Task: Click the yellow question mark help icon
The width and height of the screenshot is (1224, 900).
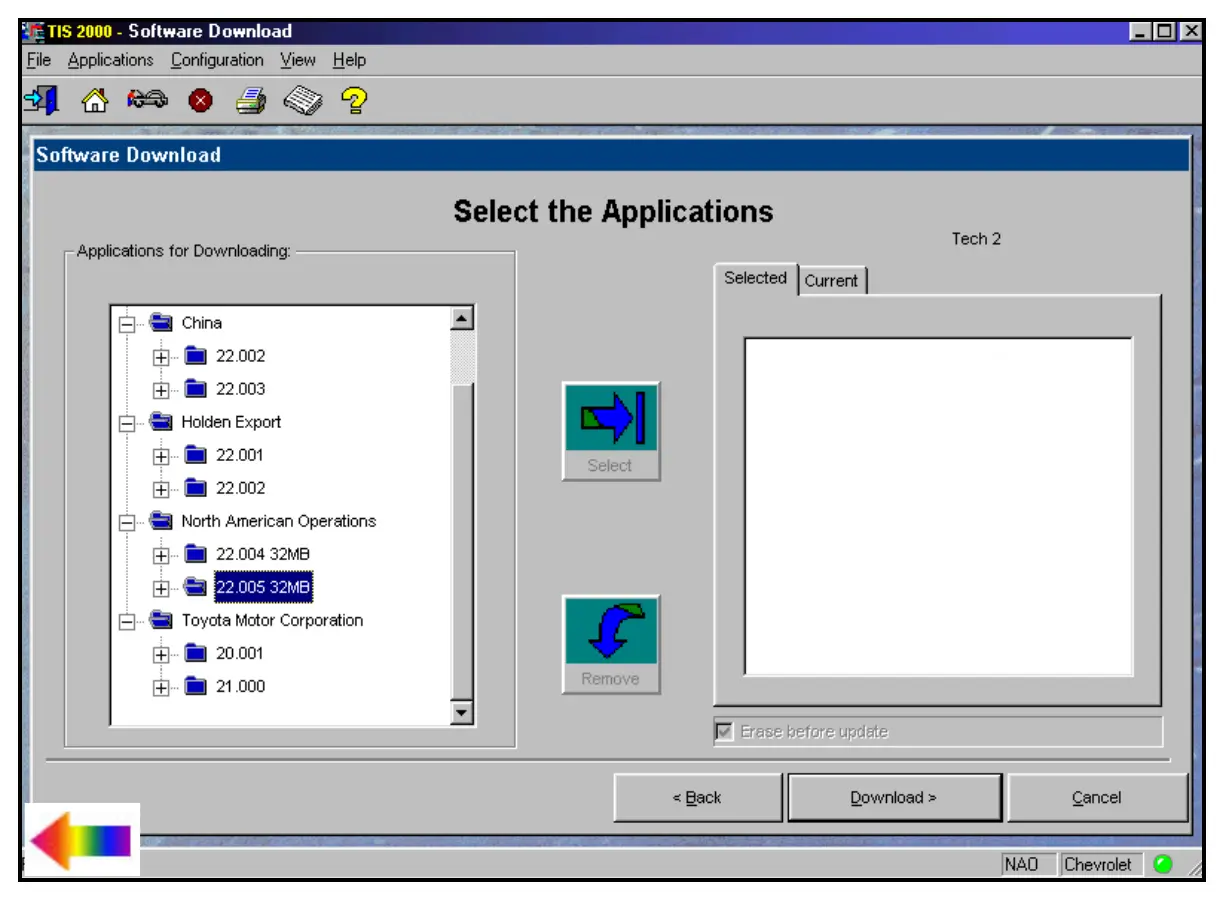Action: pyautogui.click(x=354, y=100)
